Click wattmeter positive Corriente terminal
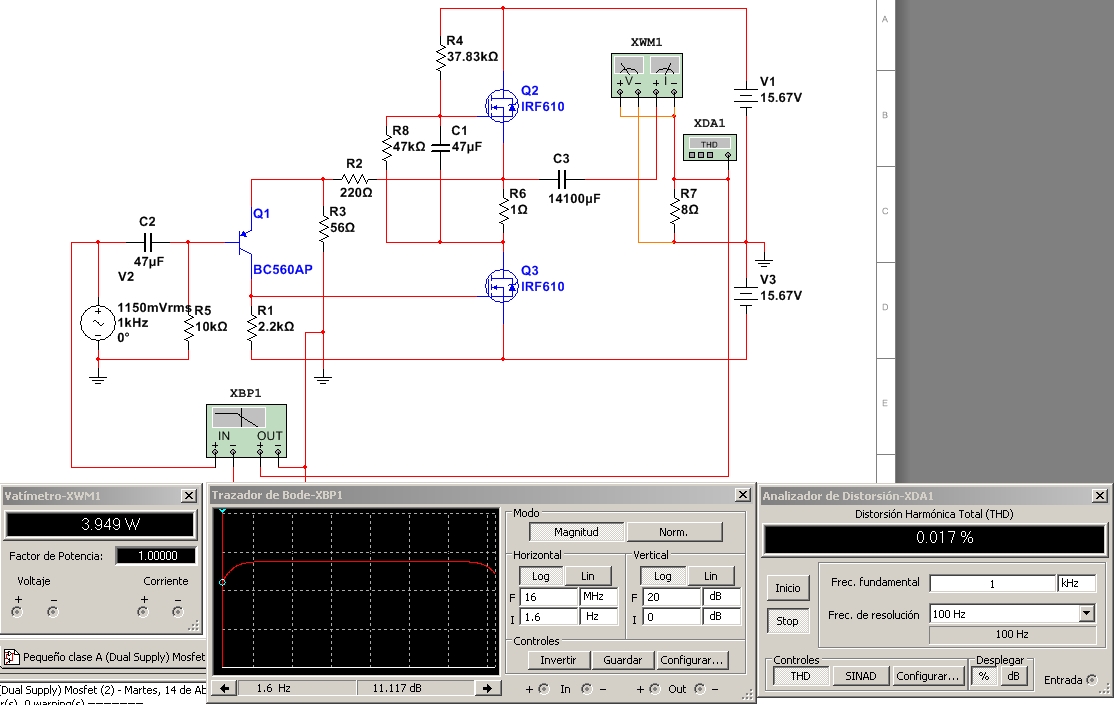This screenshot has height=705, width=1114. [x=143, y=612]
